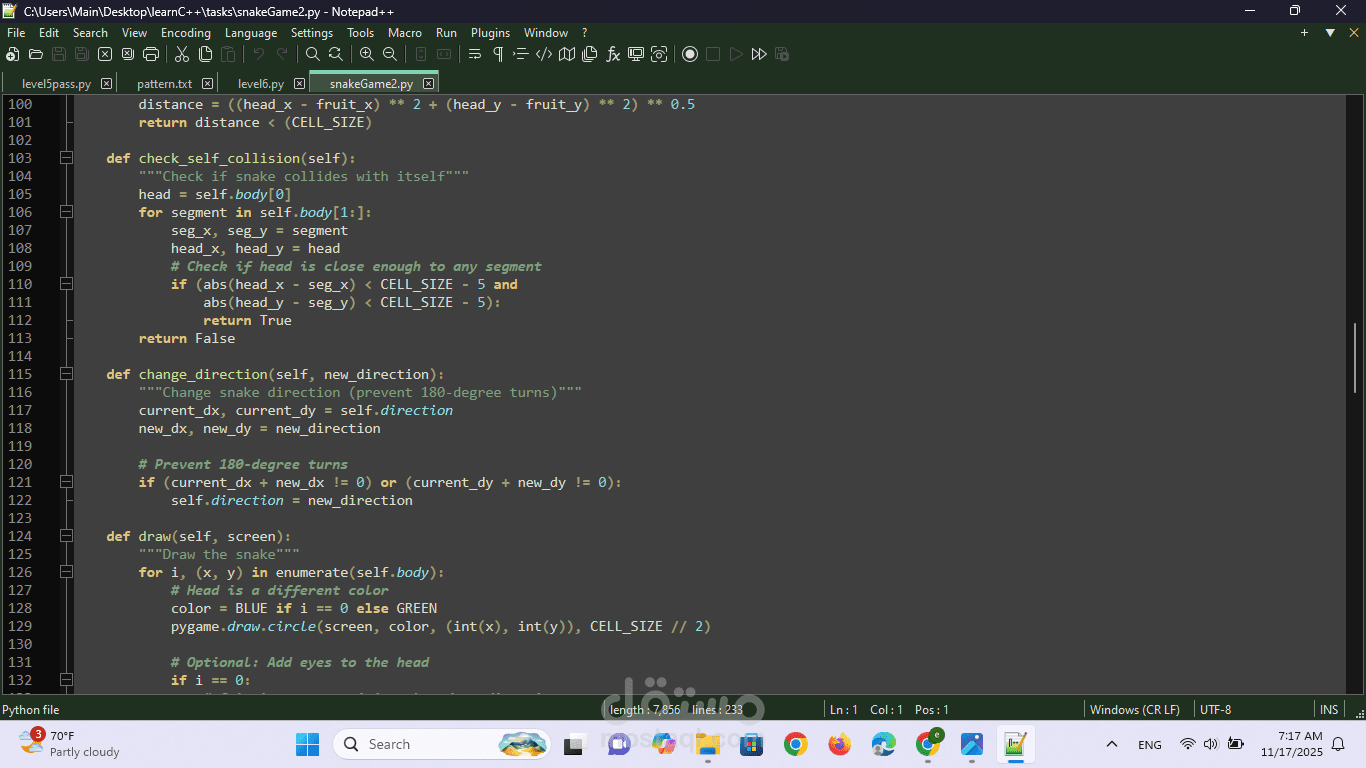Collapse change_direction function fold at line 115
Image resolution: width=1366 pixels, height=768 pixels.
coord(66,374)
